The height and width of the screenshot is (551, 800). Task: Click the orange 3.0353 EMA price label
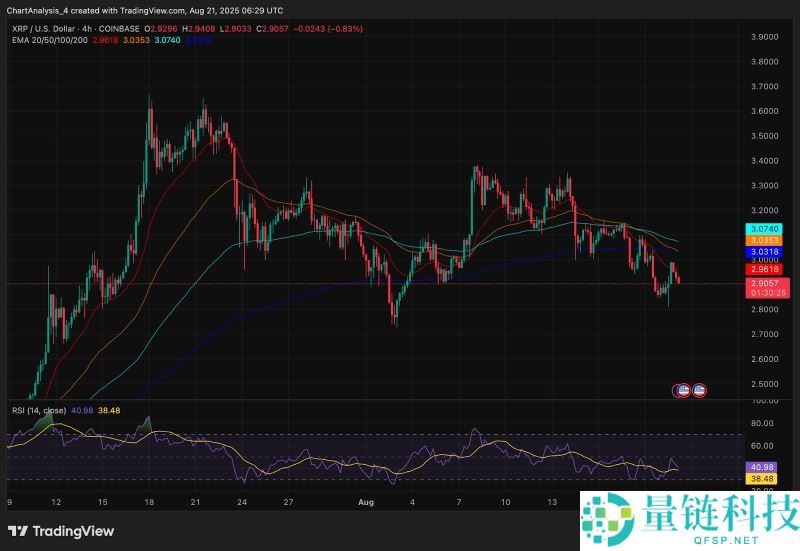click(x=766, y=240)
